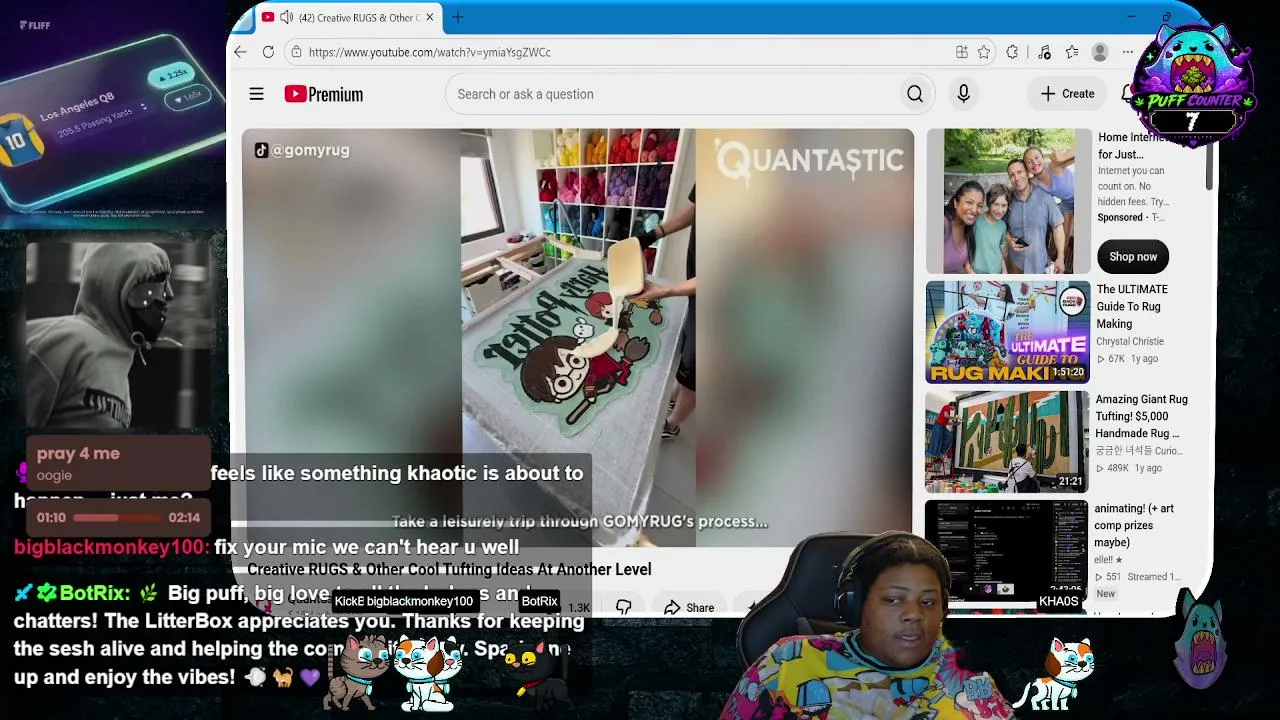The height and width of the screenshot is (720, 1280).
Task: Open the favorites list icon
Action: coord(1072,52)
